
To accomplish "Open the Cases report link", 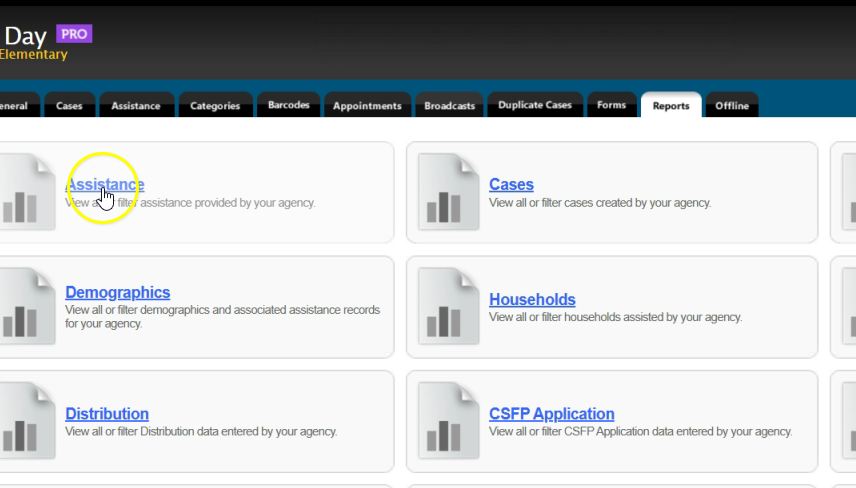I will [511, 185].
